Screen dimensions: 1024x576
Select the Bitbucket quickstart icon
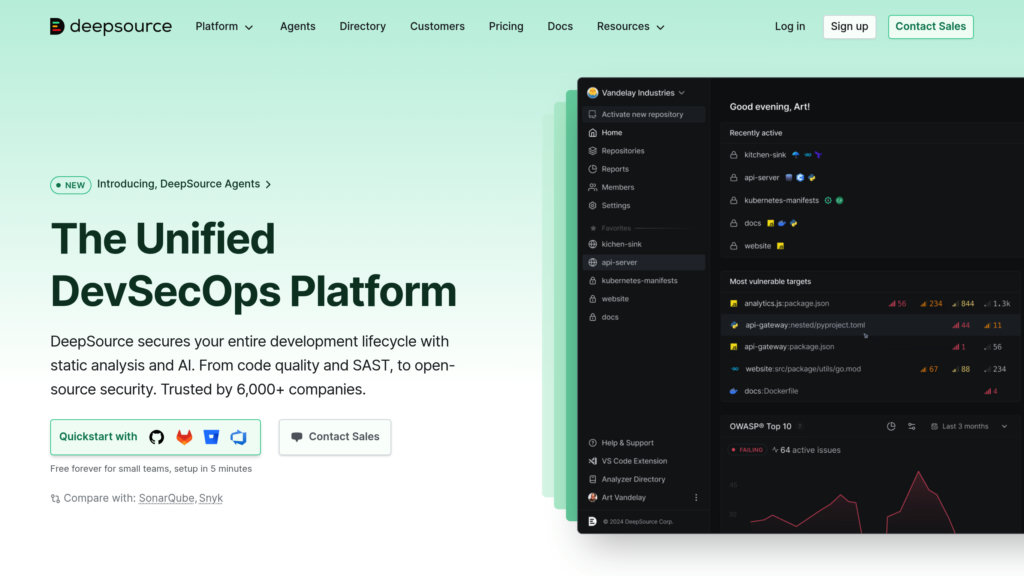[211, 437]
